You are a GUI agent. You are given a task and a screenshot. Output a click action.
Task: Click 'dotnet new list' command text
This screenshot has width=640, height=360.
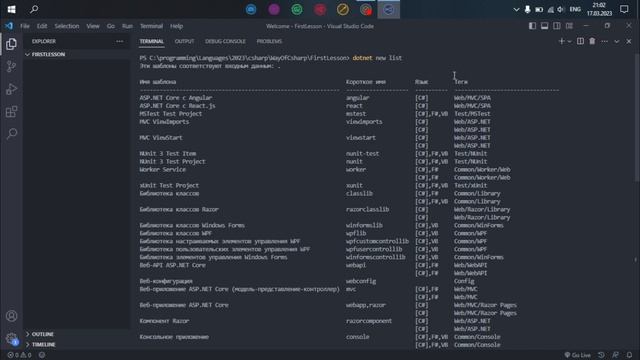[377, 58]
